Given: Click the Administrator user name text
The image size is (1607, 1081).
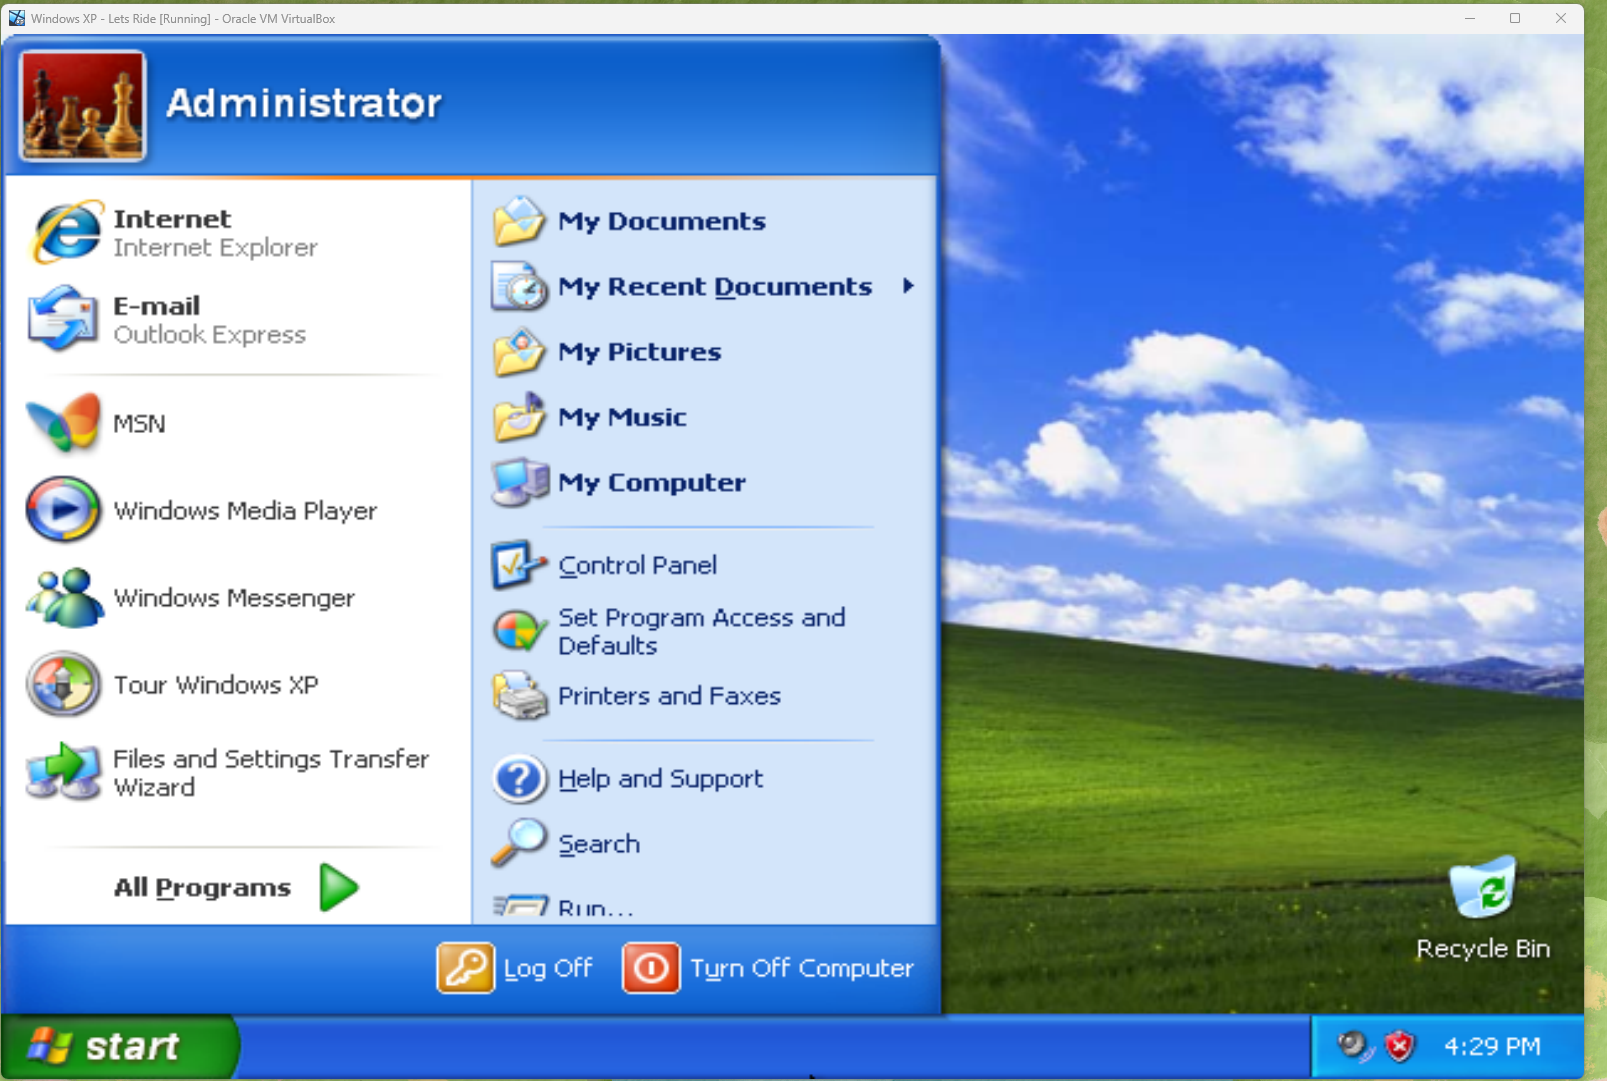Looking at the screenshot, I should point(304,103).
